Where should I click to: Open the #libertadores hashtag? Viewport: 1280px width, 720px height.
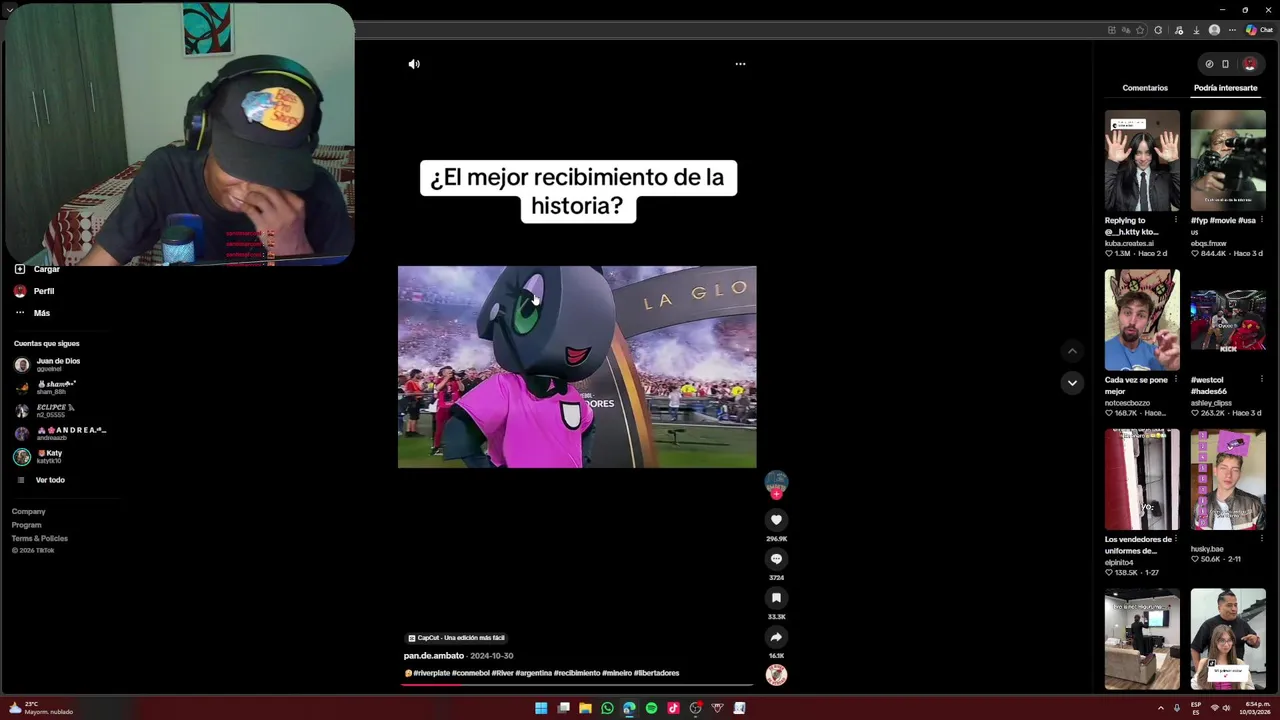(x=656, y=673)
